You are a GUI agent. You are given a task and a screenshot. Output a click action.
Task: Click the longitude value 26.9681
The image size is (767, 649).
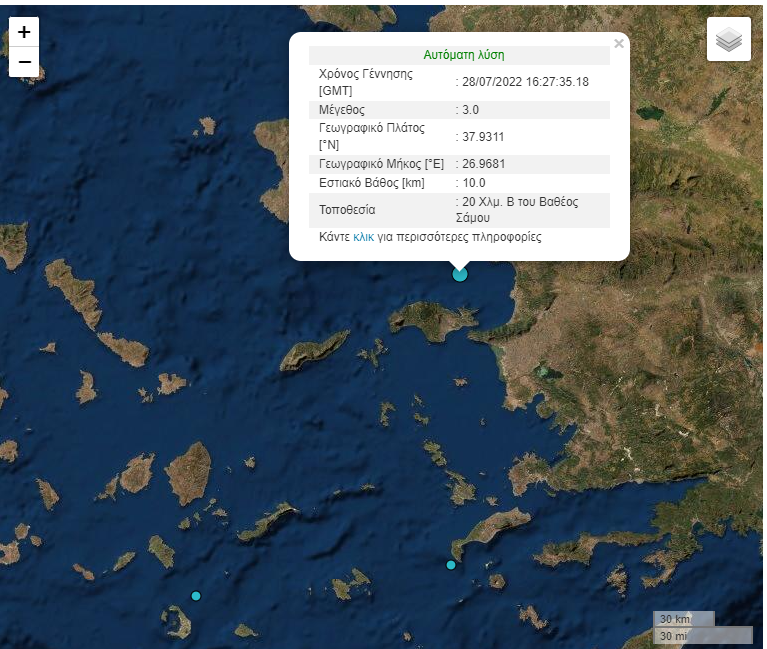(484, 164)
